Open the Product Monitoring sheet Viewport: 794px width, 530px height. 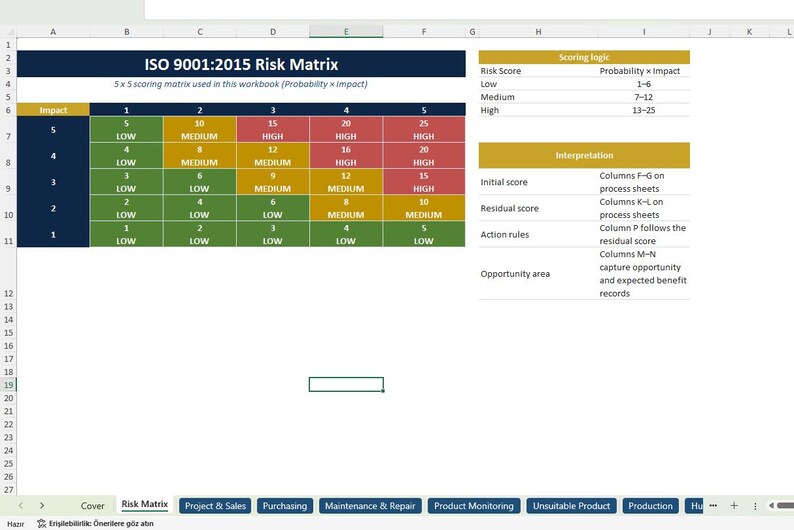coord(473,506)
